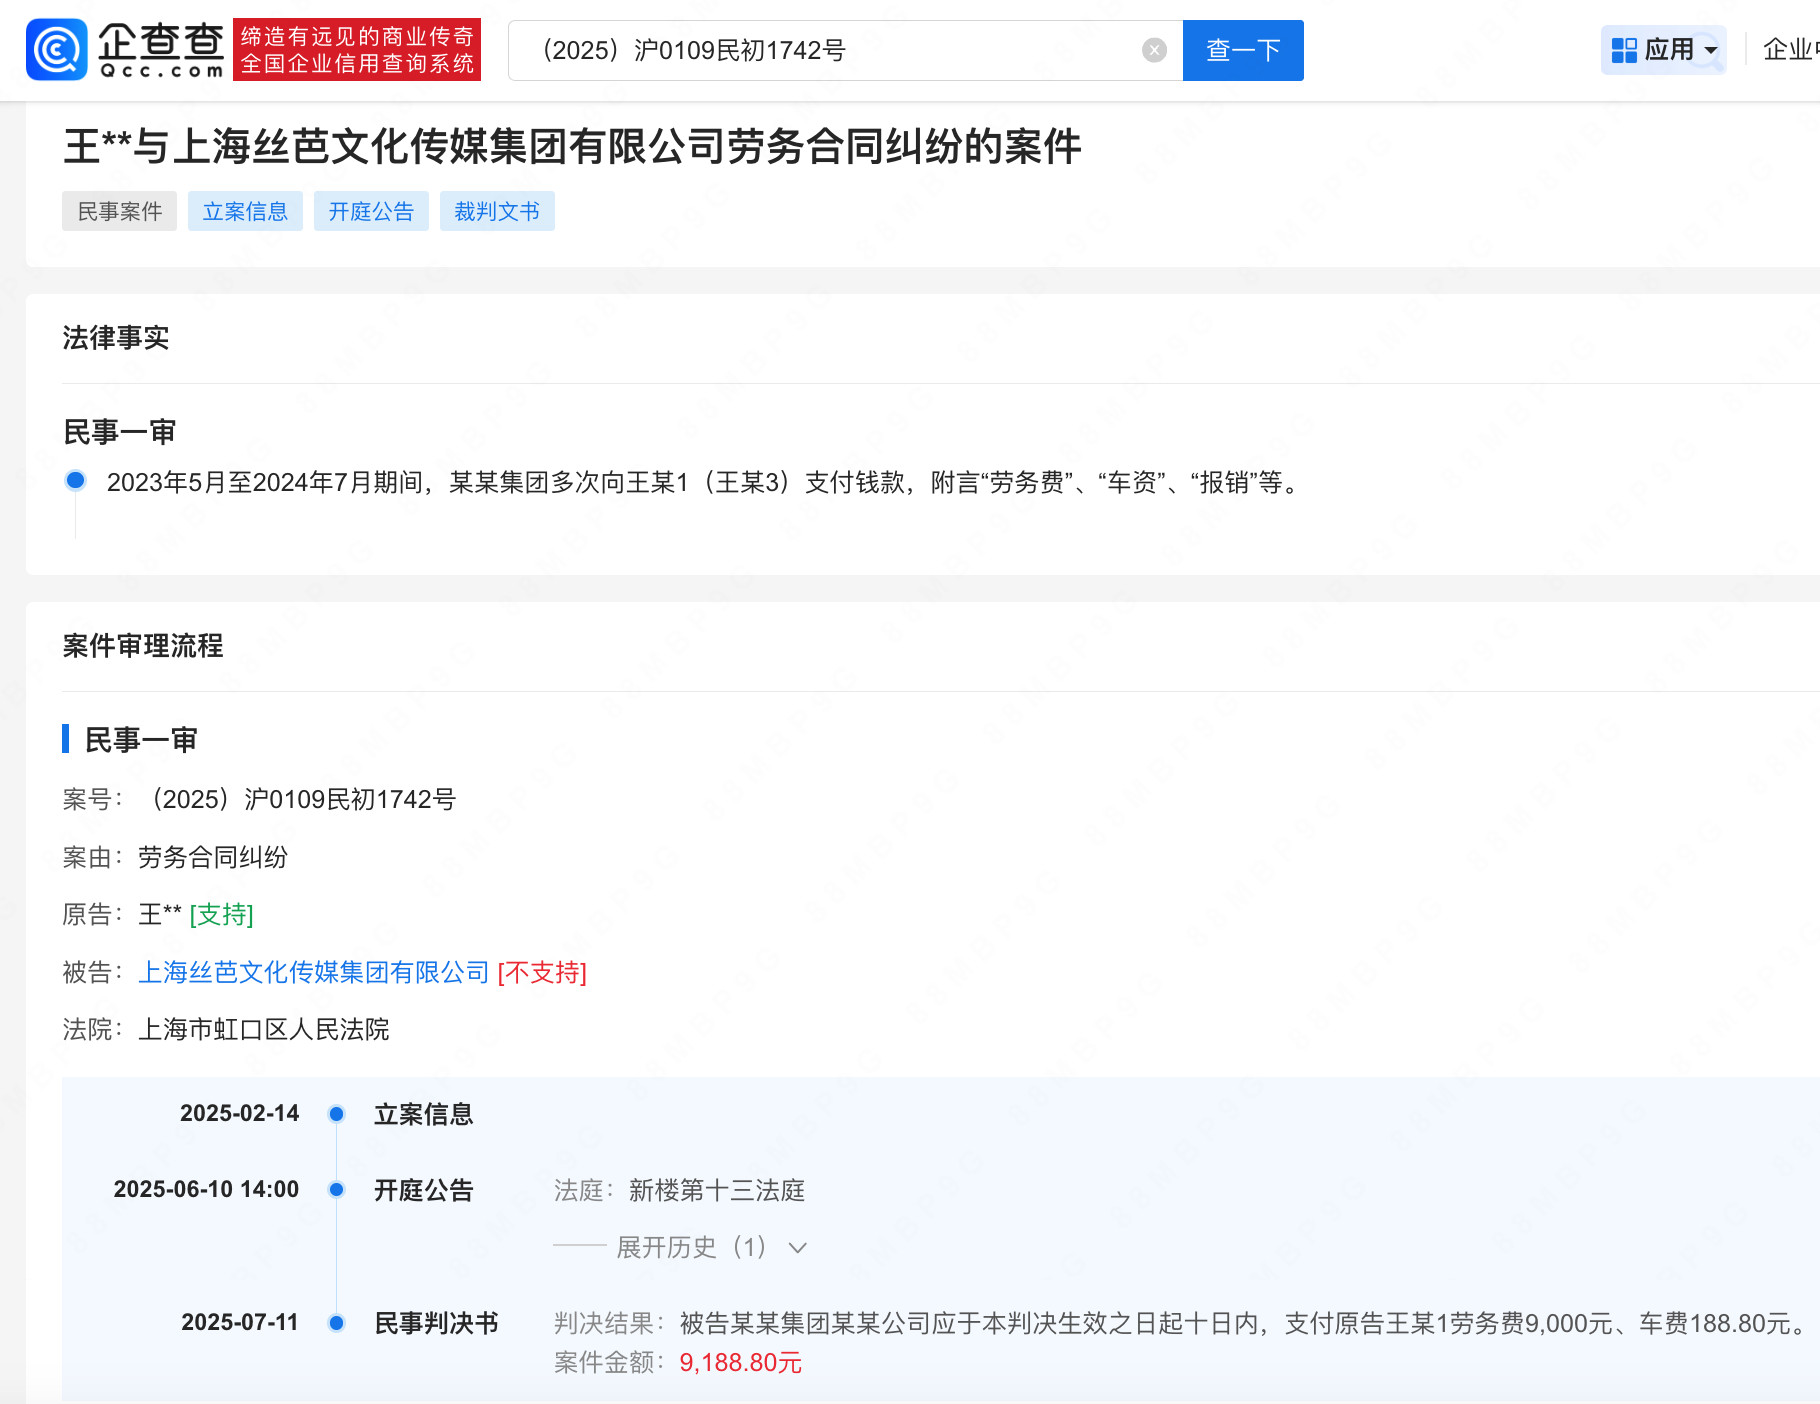Select the 民事案件 tag

[119, 211]
